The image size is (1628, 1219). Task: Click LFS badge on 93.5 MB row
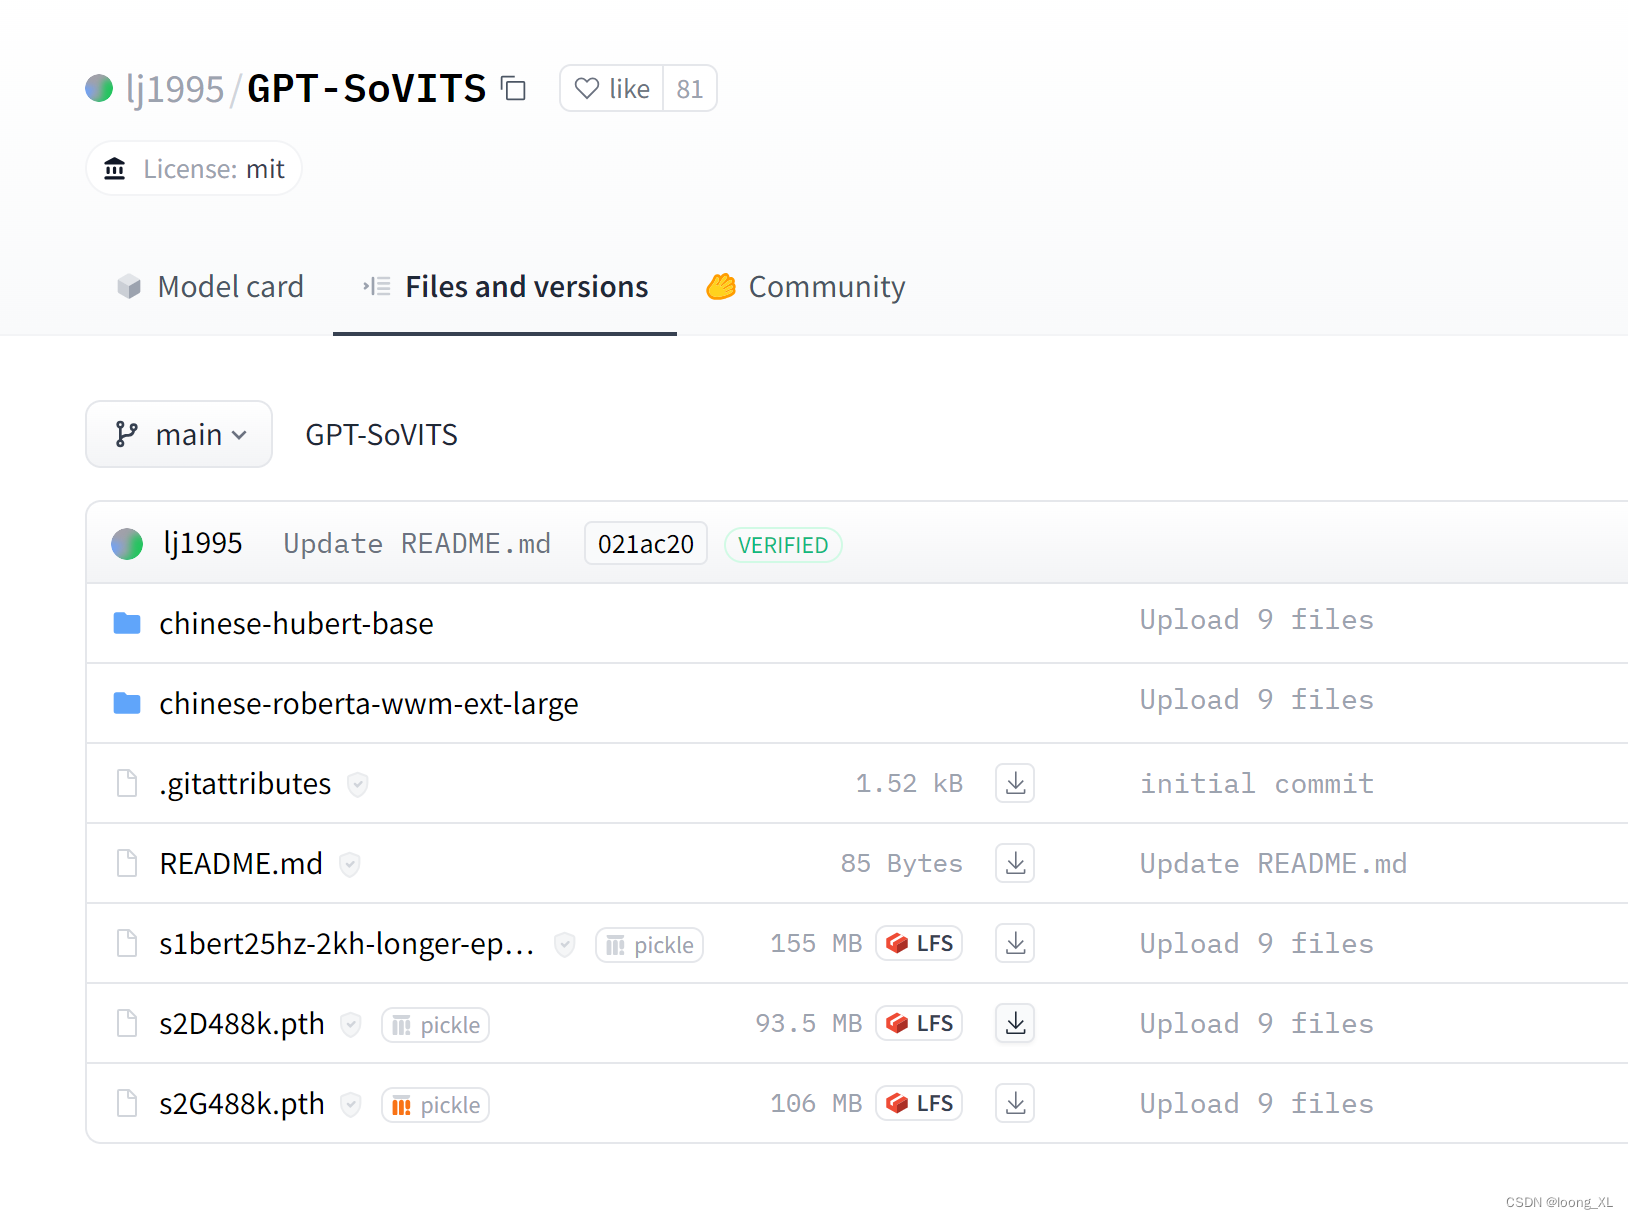[919, 1023]
